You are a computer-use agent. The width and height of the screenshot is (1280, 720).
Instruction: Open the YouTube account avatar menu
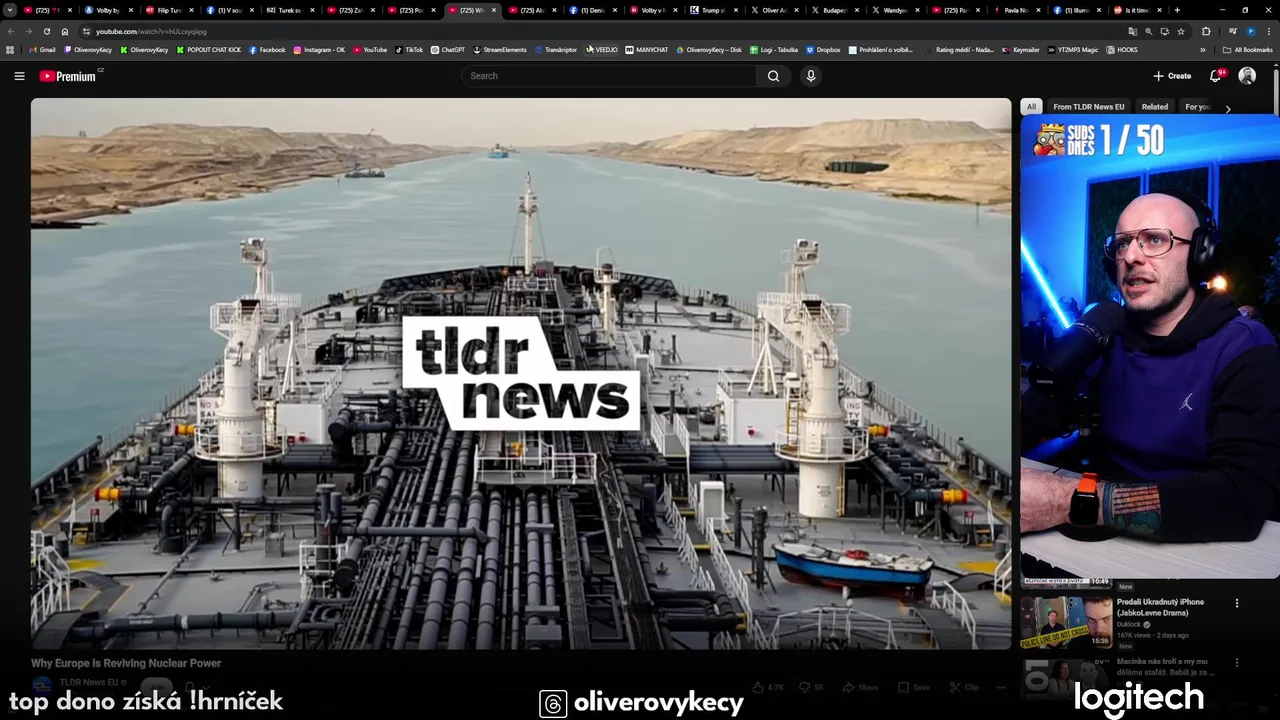pos(1247,76)
